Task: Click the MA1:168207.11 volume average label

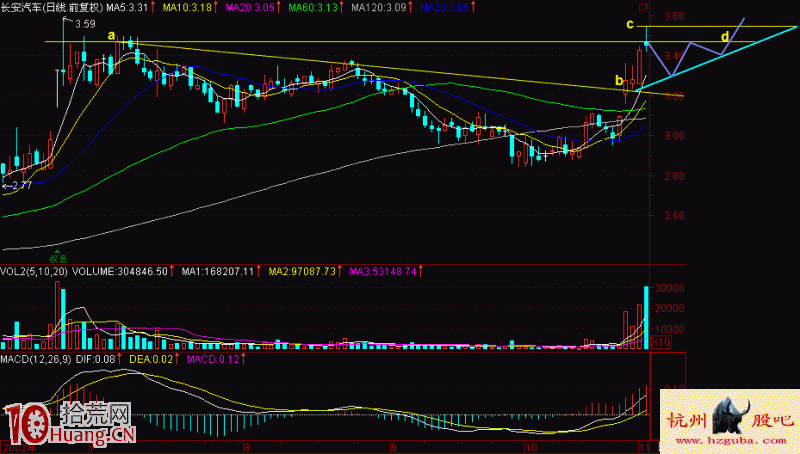Action: click(217, 271)
